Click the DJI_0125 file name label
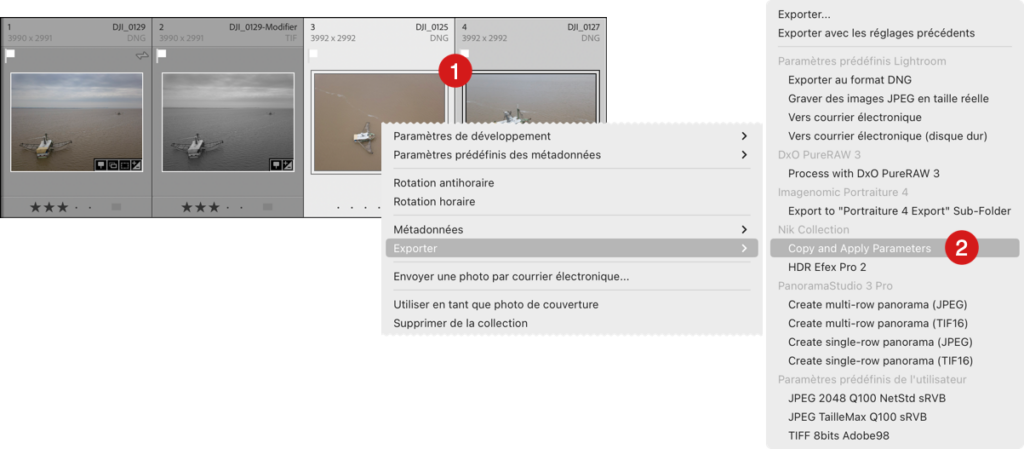 432,27
